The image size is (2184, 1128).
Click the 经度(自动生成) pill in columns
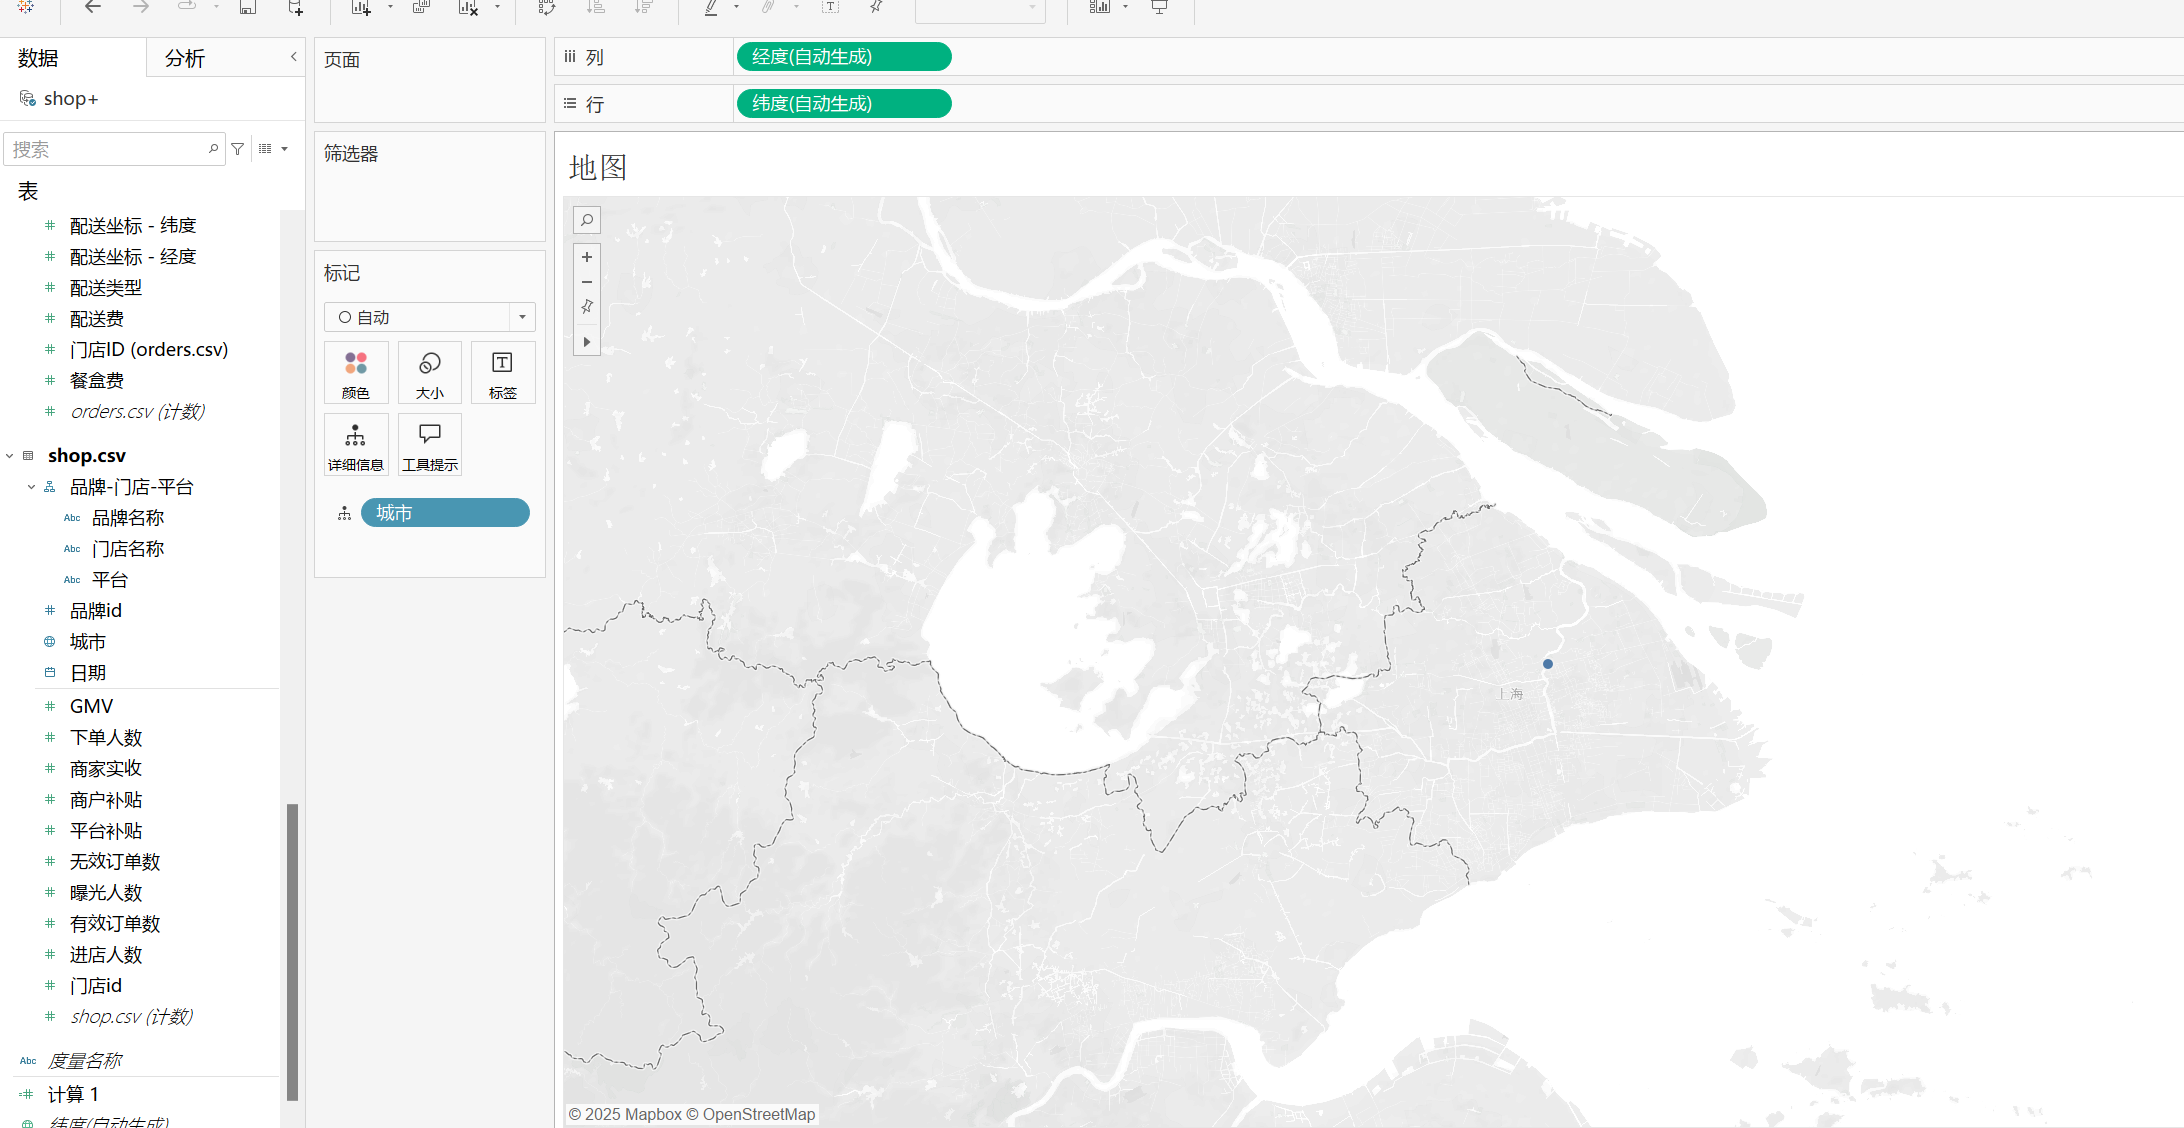843,57
